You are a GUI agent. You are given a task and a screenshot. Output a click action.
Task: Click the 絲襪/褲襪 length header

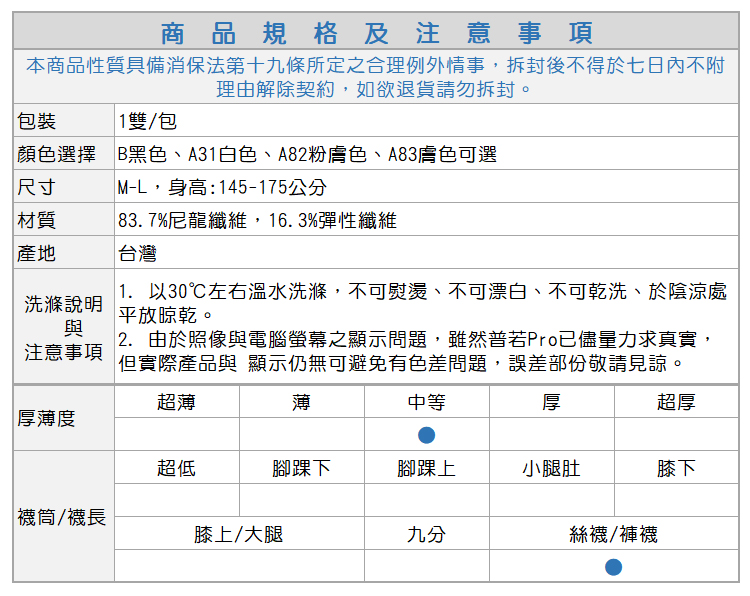(614, 534)
